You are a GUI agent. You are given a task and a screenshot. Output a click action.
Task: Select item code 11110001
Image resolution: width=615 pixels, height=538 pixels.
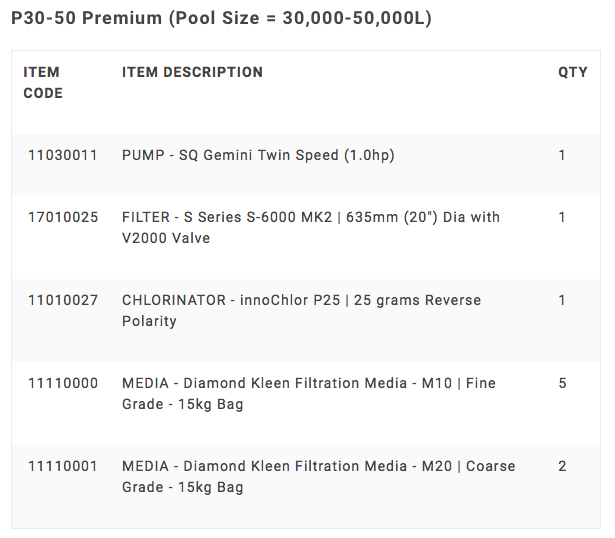pyautogui.click(x=63, y=466)
